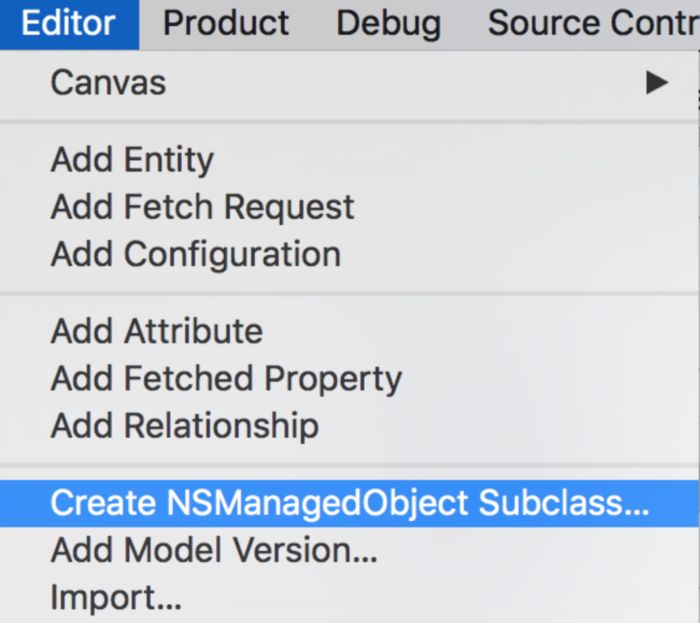The image size is (700, 623).
Task: Close the menu via highlighted Editor title
Action: click(x=68, y=23)
